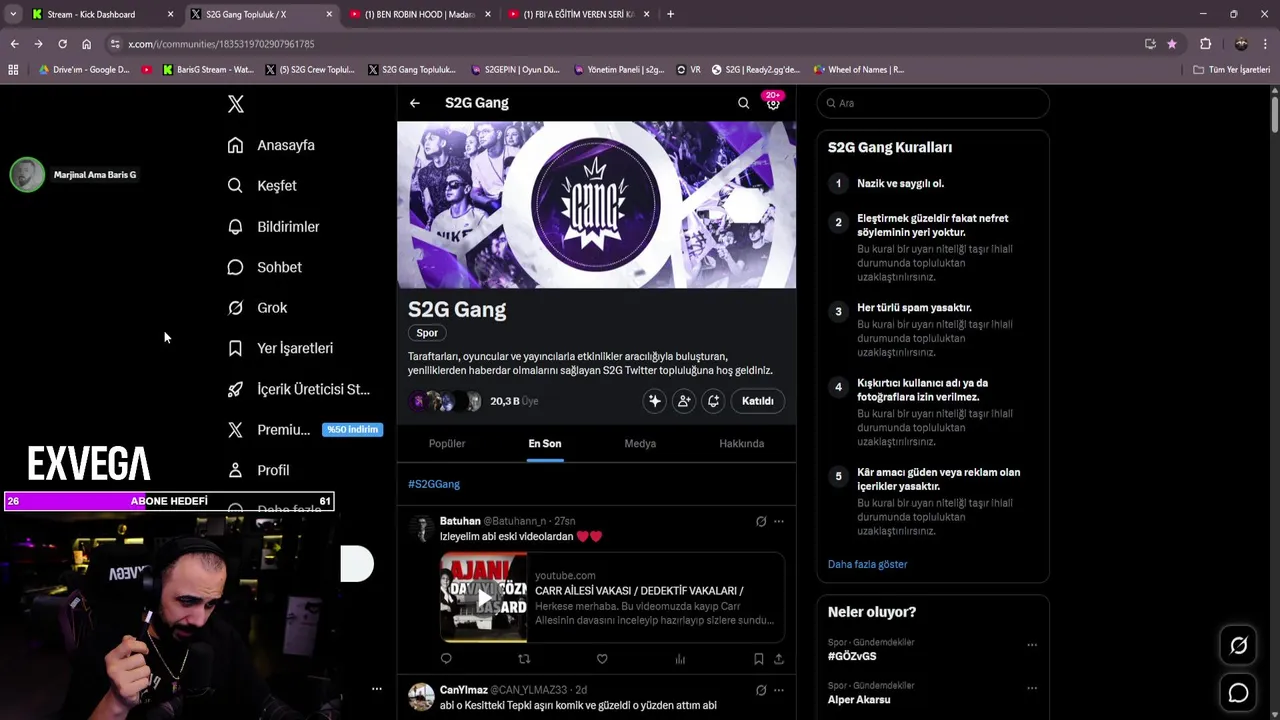Open Yer İşaretleri bookmarks
1280x720 pixels.
pyautogui.click(x=280, y=348)
